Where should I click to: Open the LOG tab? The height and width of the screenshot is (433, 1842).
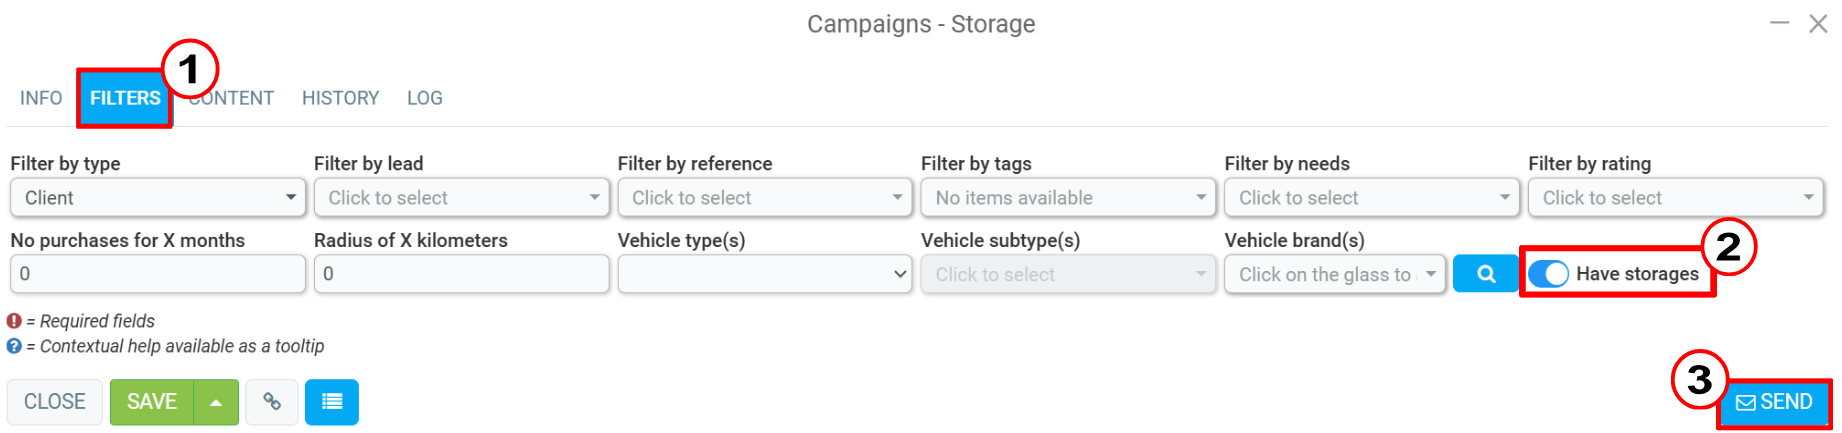point(425,98)
